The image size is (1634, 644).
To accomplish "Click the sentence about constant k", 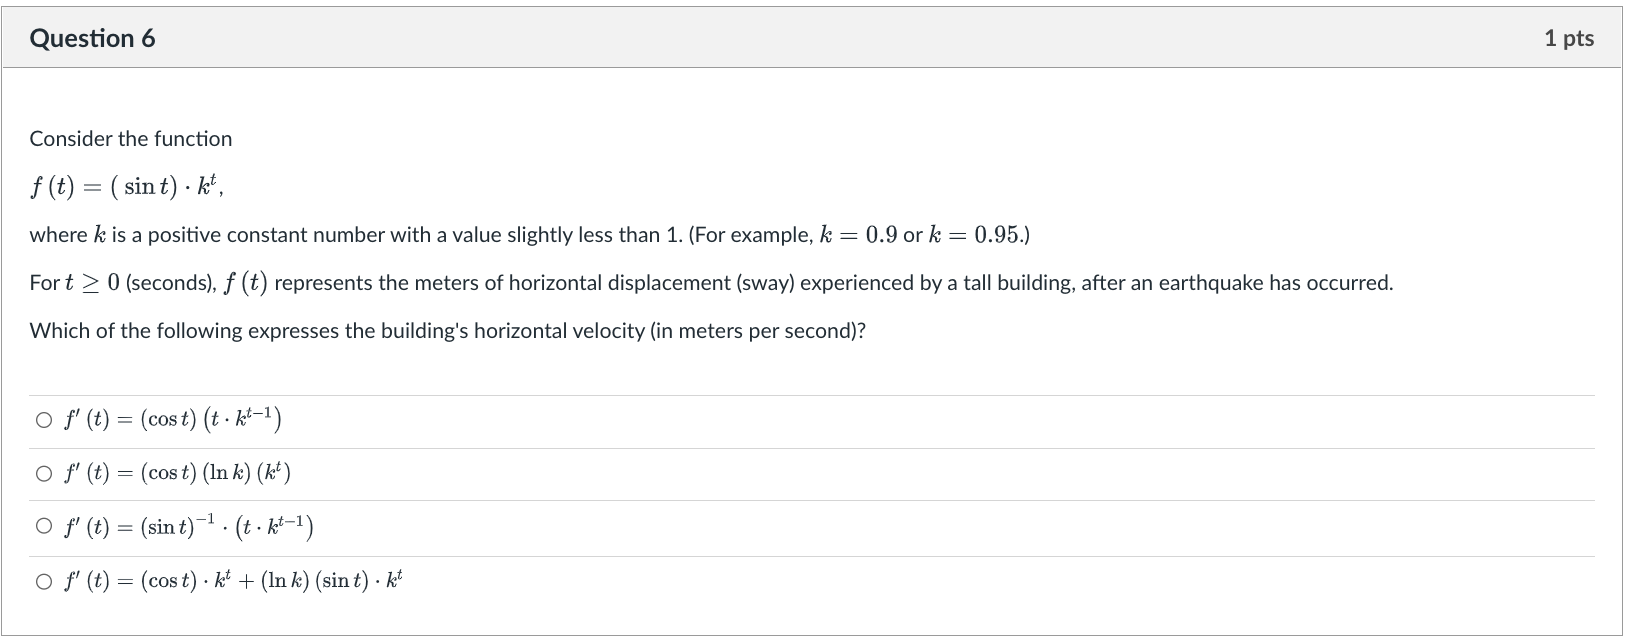I will [530, 234].
